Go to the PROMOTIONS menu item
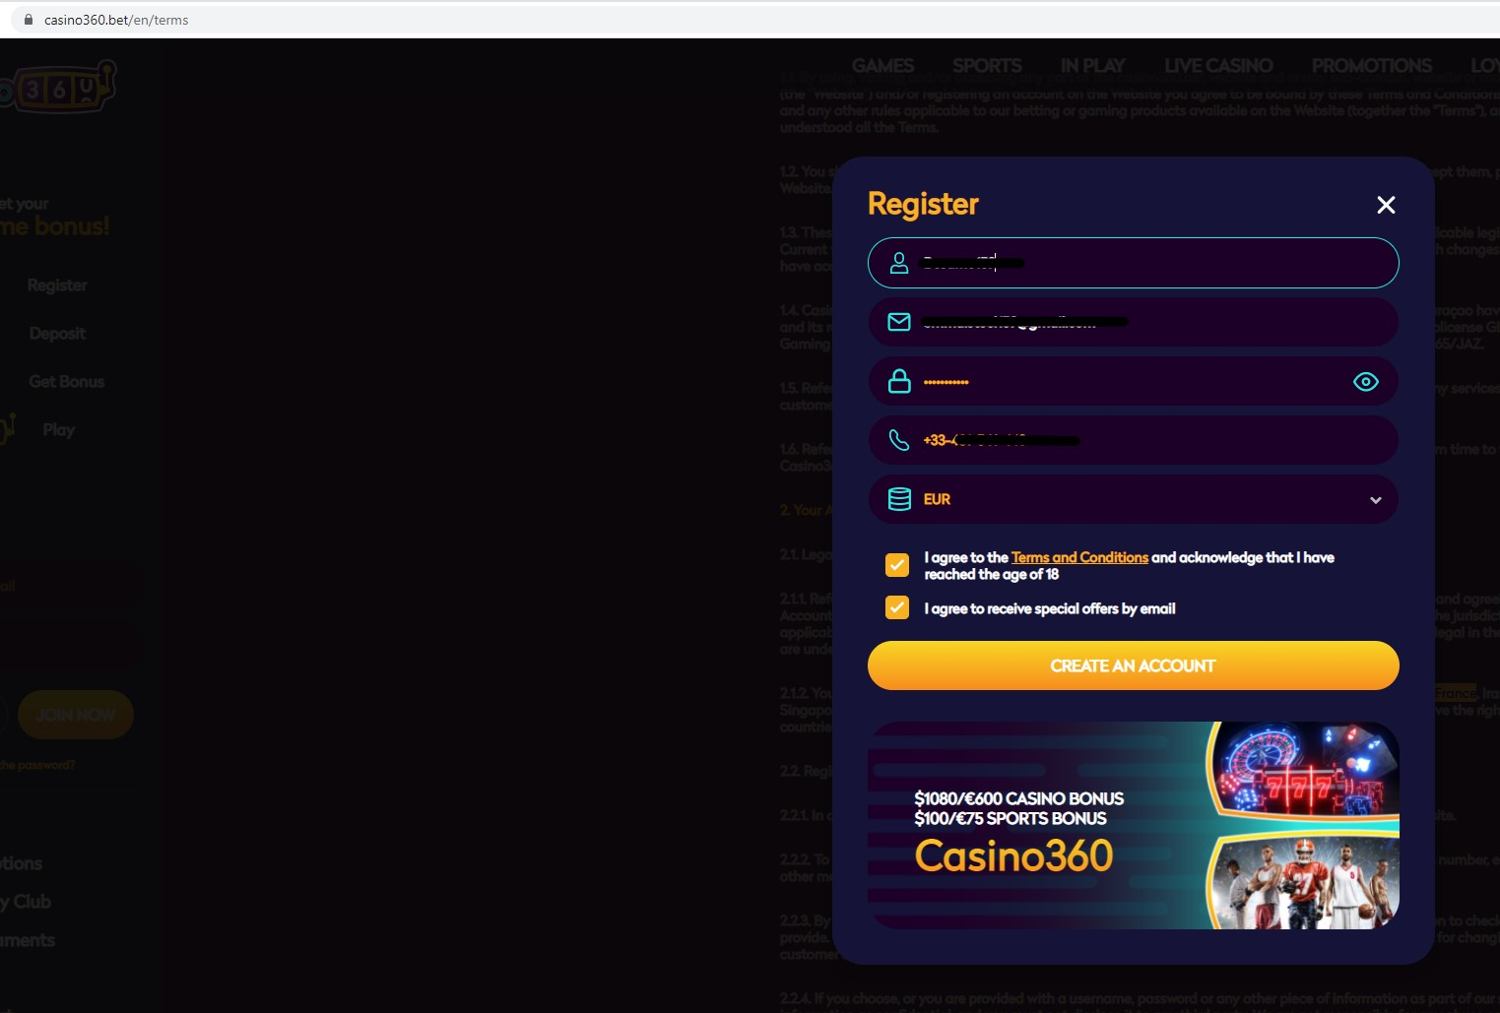Image resolution: width=1500 pixels, height=1013 pixels. [1371, 66]
